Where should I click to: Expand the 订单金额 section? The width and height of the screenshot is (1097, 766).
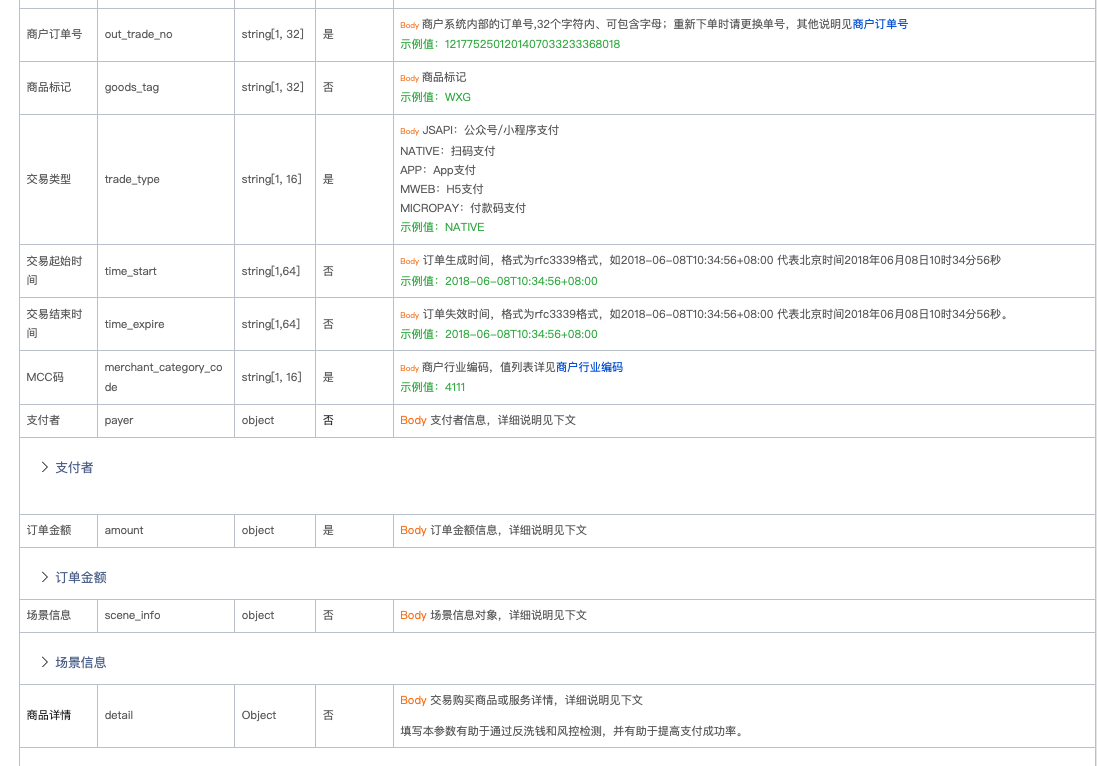(x=73, y=577)
